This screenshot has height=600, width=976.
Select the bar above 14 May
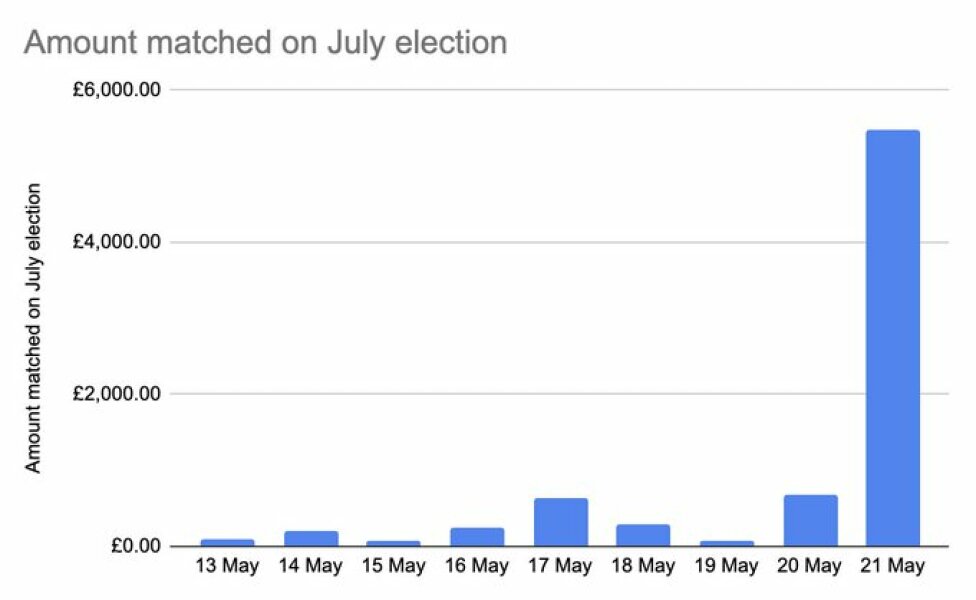coord(311,538)
